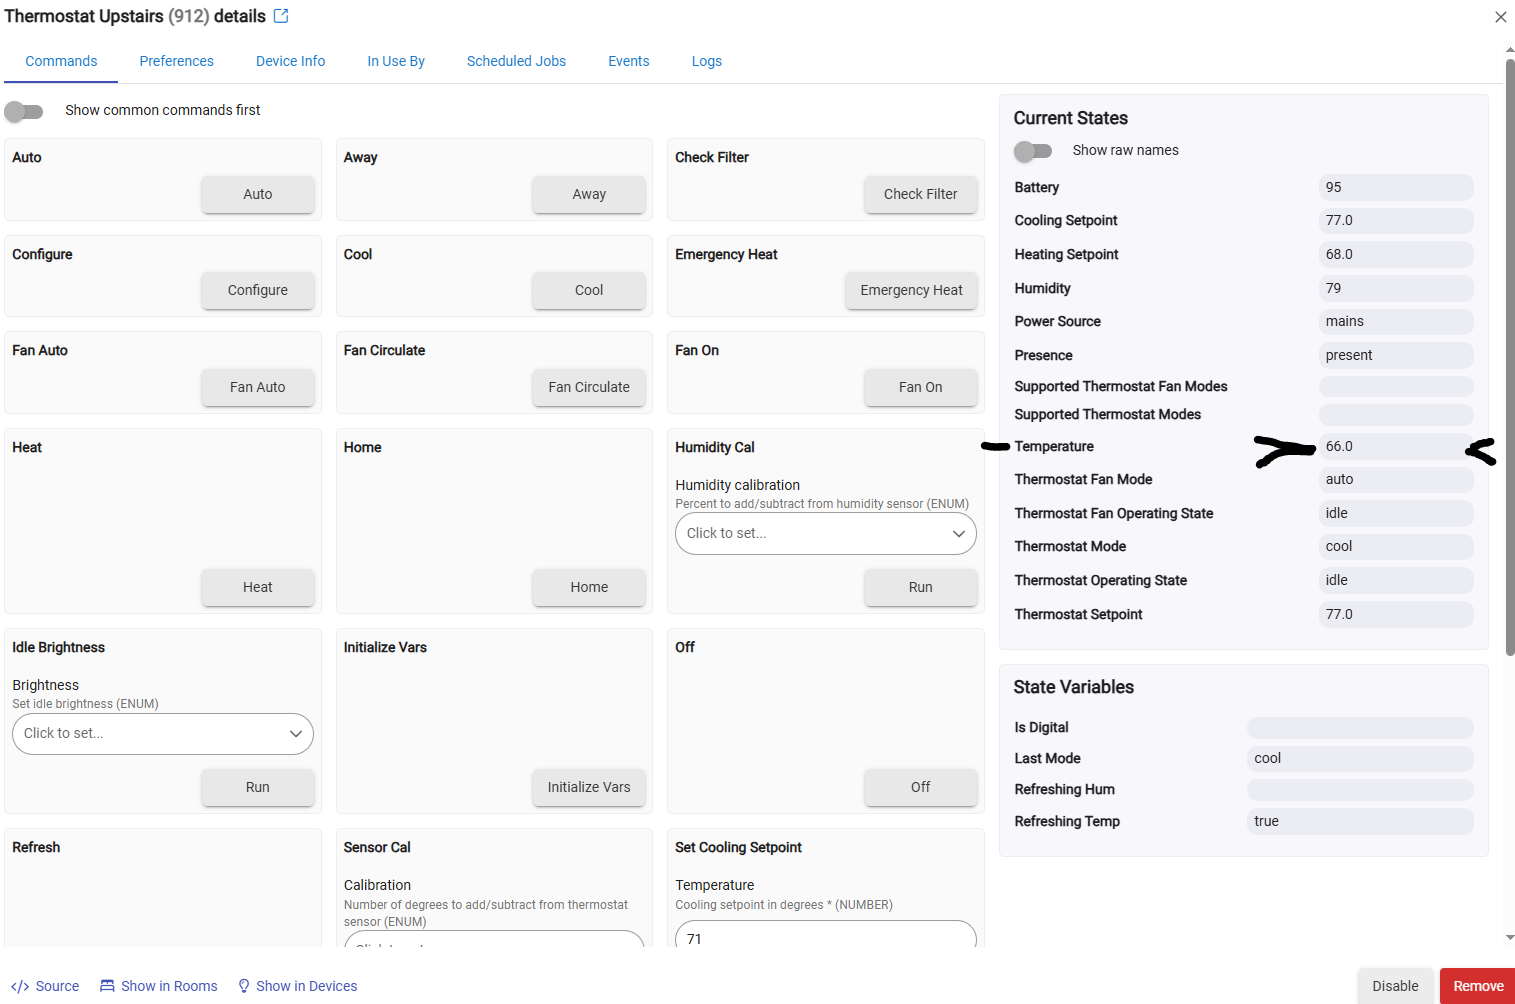Enable Show raw names toggle
This screenshot has height=1004, width=1515.
[1033, 151]
